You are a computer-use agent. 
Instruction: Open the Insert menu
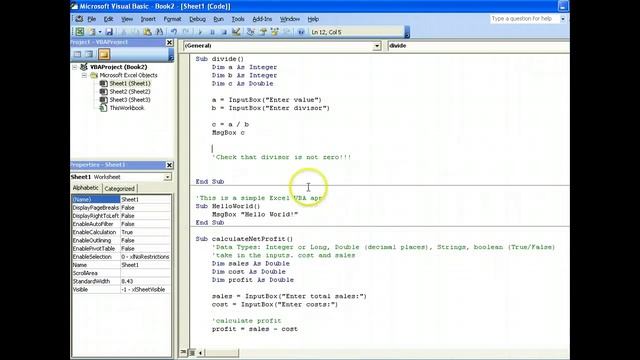[x=148, y=19]
